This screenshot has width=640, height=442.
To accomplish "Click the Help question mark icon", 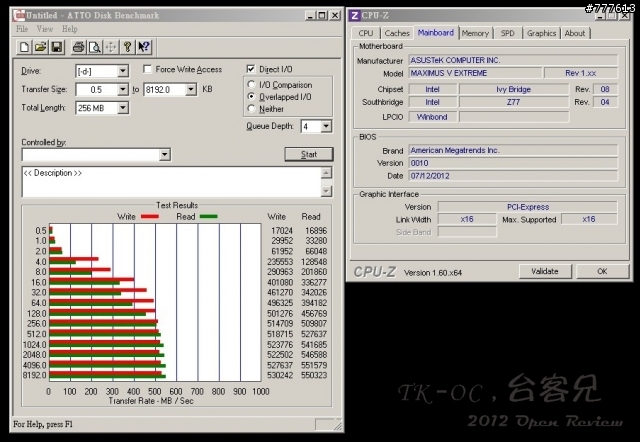I will (127, 47).
